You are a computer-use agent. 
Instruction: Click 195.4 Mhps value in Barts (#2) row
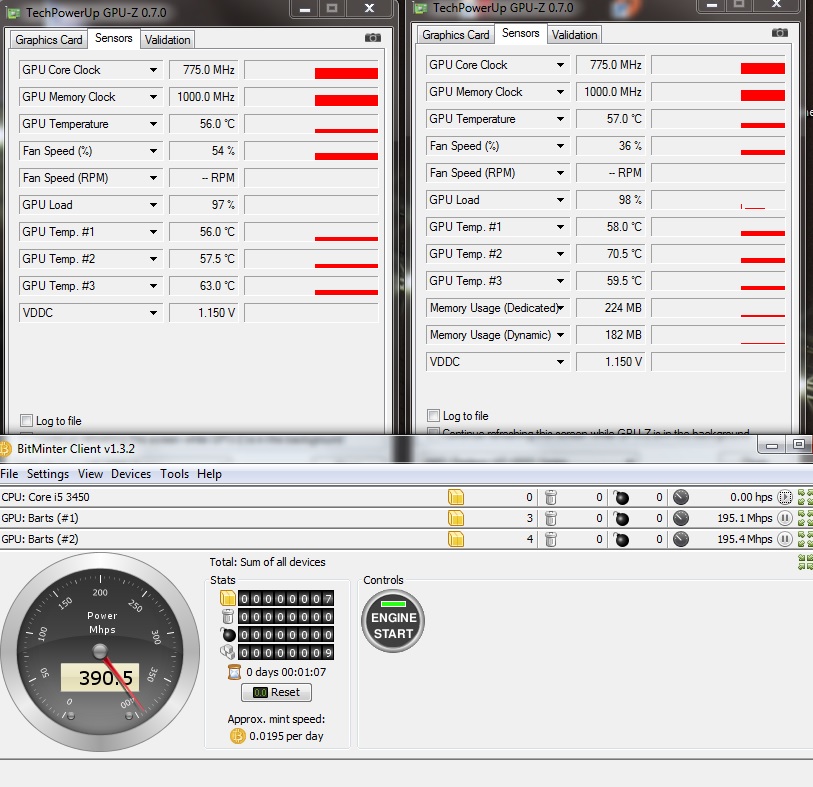(745, 539)
